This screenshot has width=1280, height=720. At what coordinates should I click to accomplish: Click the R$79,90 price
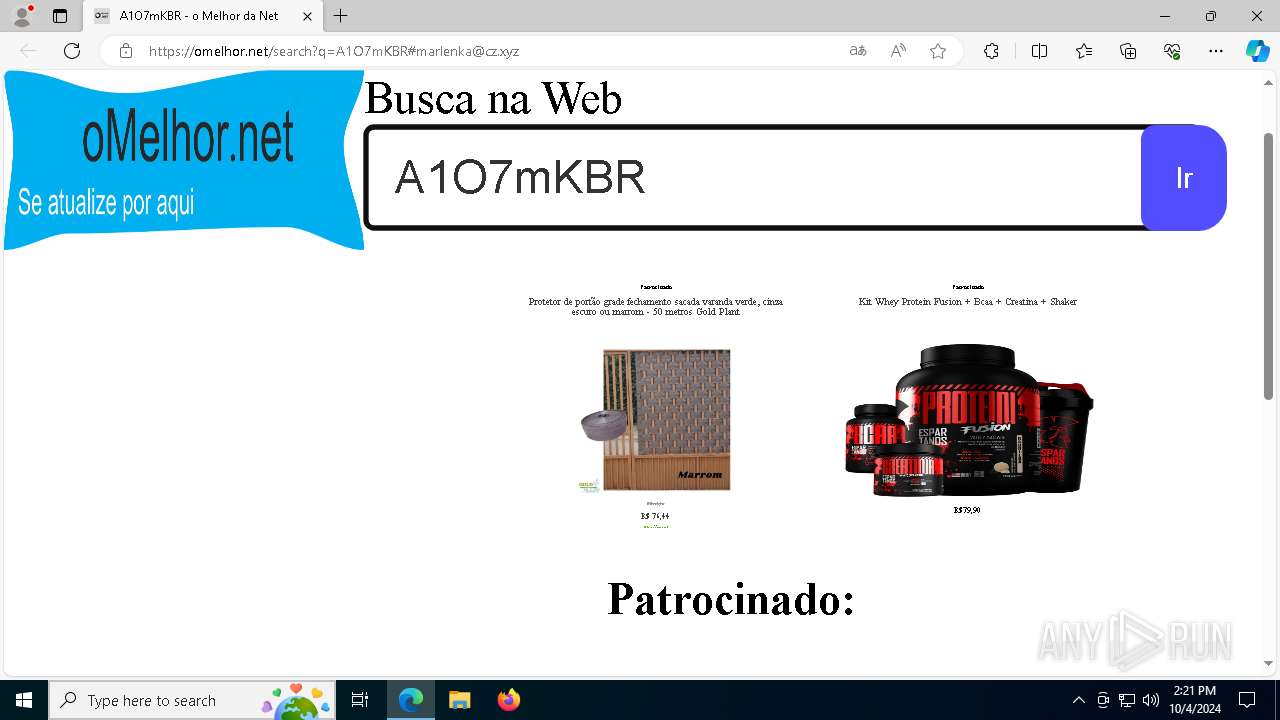click(x=967, y=510)
